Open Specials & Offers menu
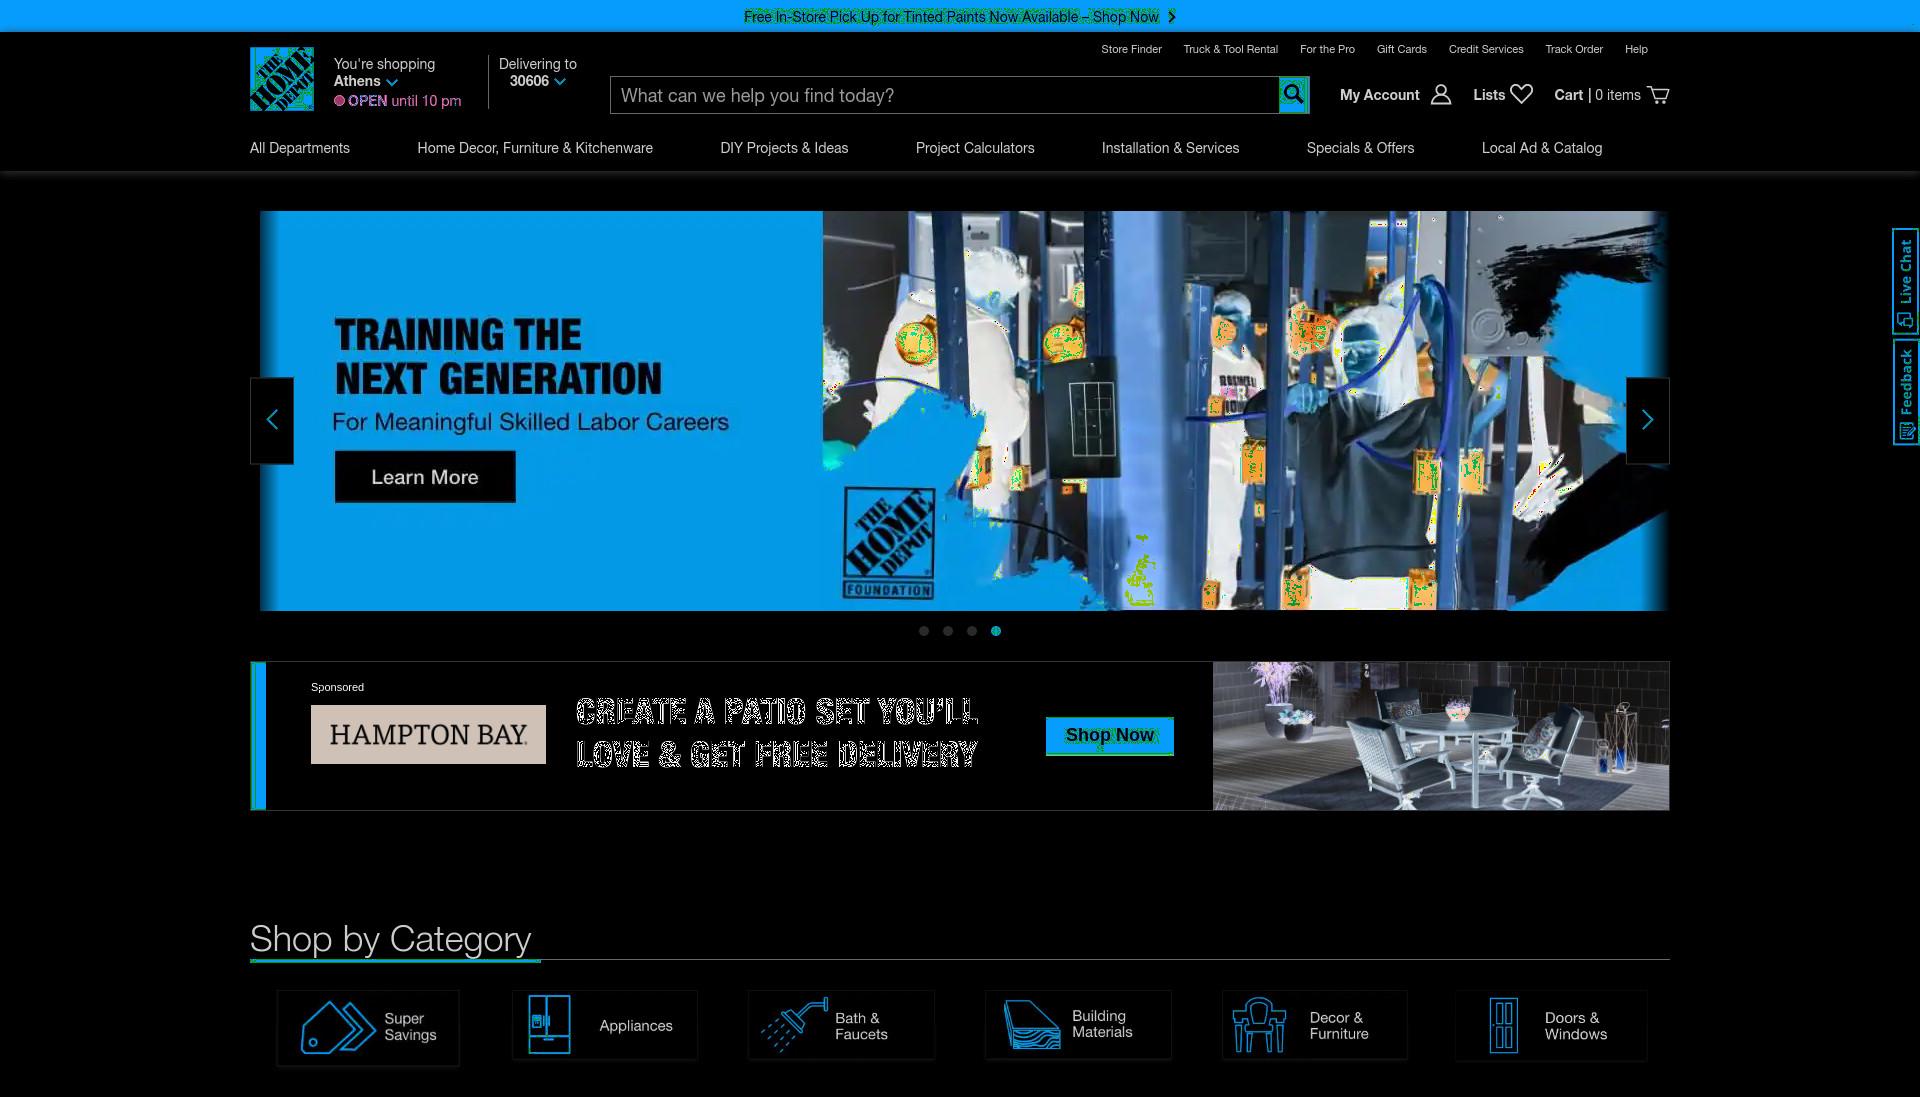 click(1360, 148)
